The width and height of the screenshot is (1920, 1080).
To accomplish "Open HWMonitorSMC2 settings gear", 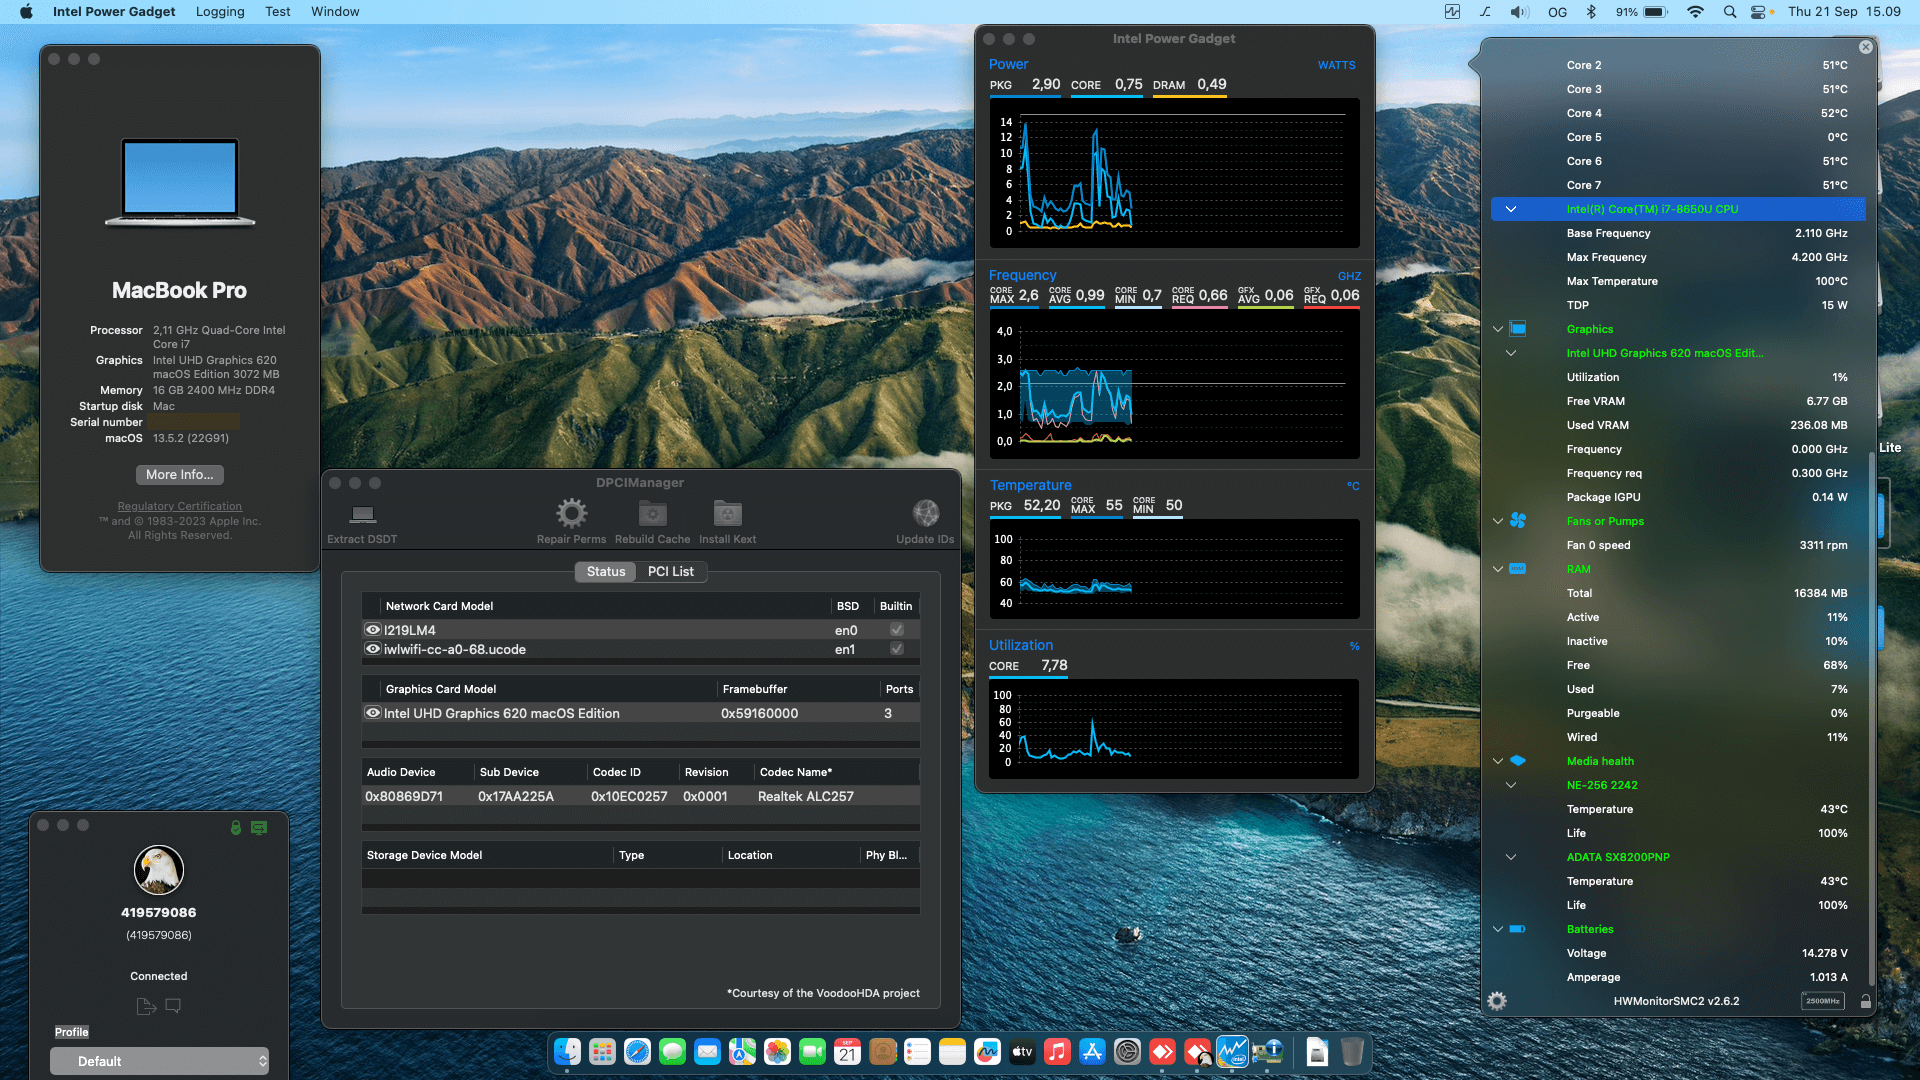I will (x=1497, y=1001).
